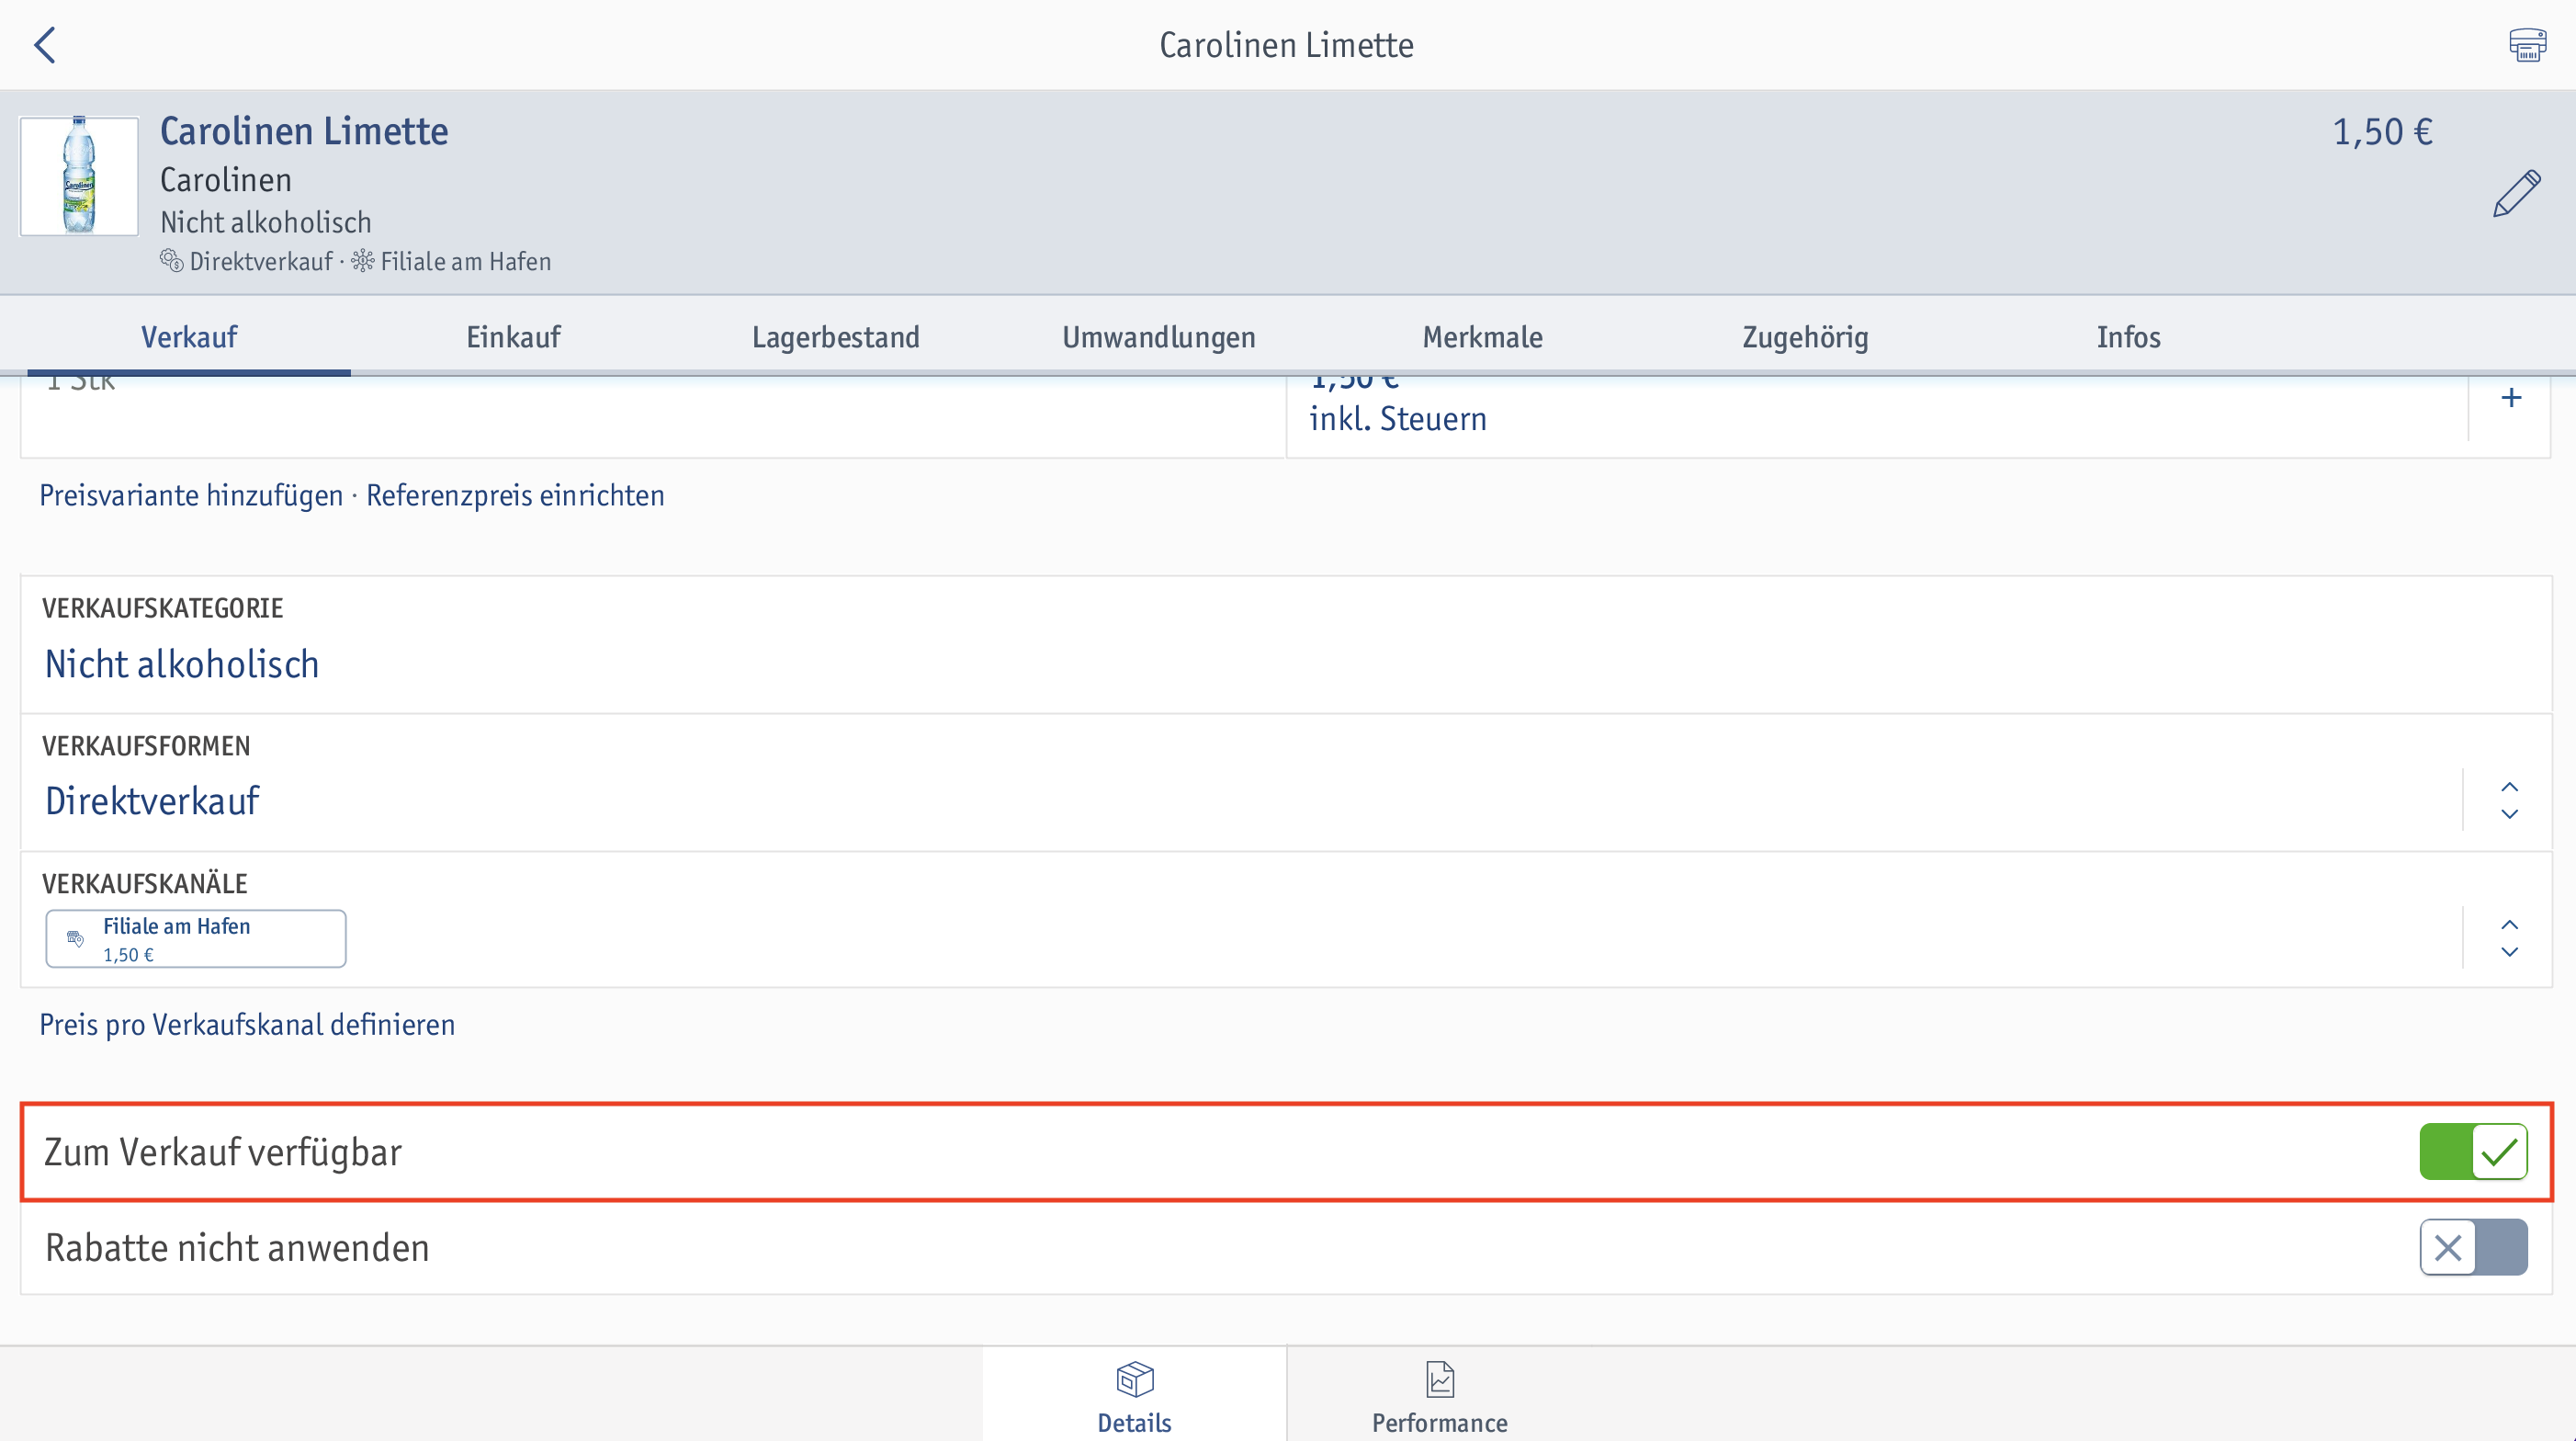Expand the Verkaufsformen selector arrows
The height and width of the screenshot is (1441, 2576).
tap(2509, 800)
